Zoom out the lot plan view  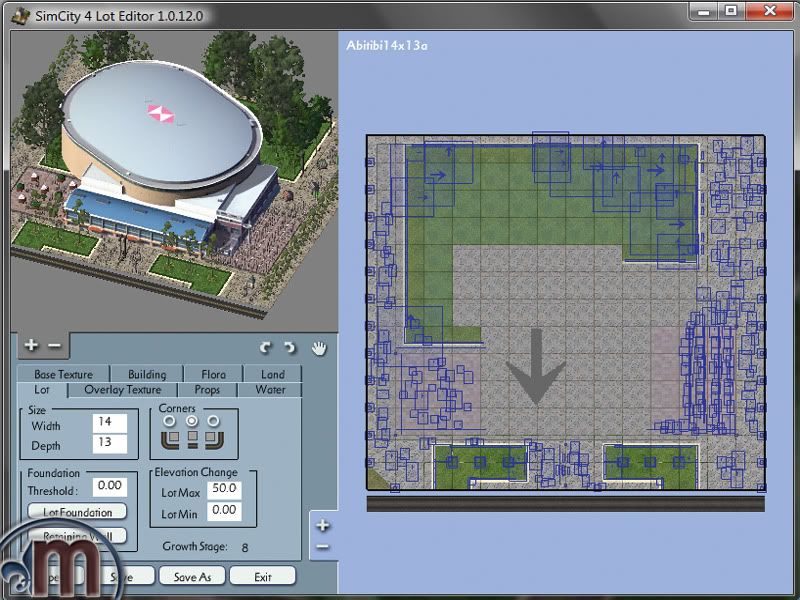pyautogui.click(x=323, y=547)
